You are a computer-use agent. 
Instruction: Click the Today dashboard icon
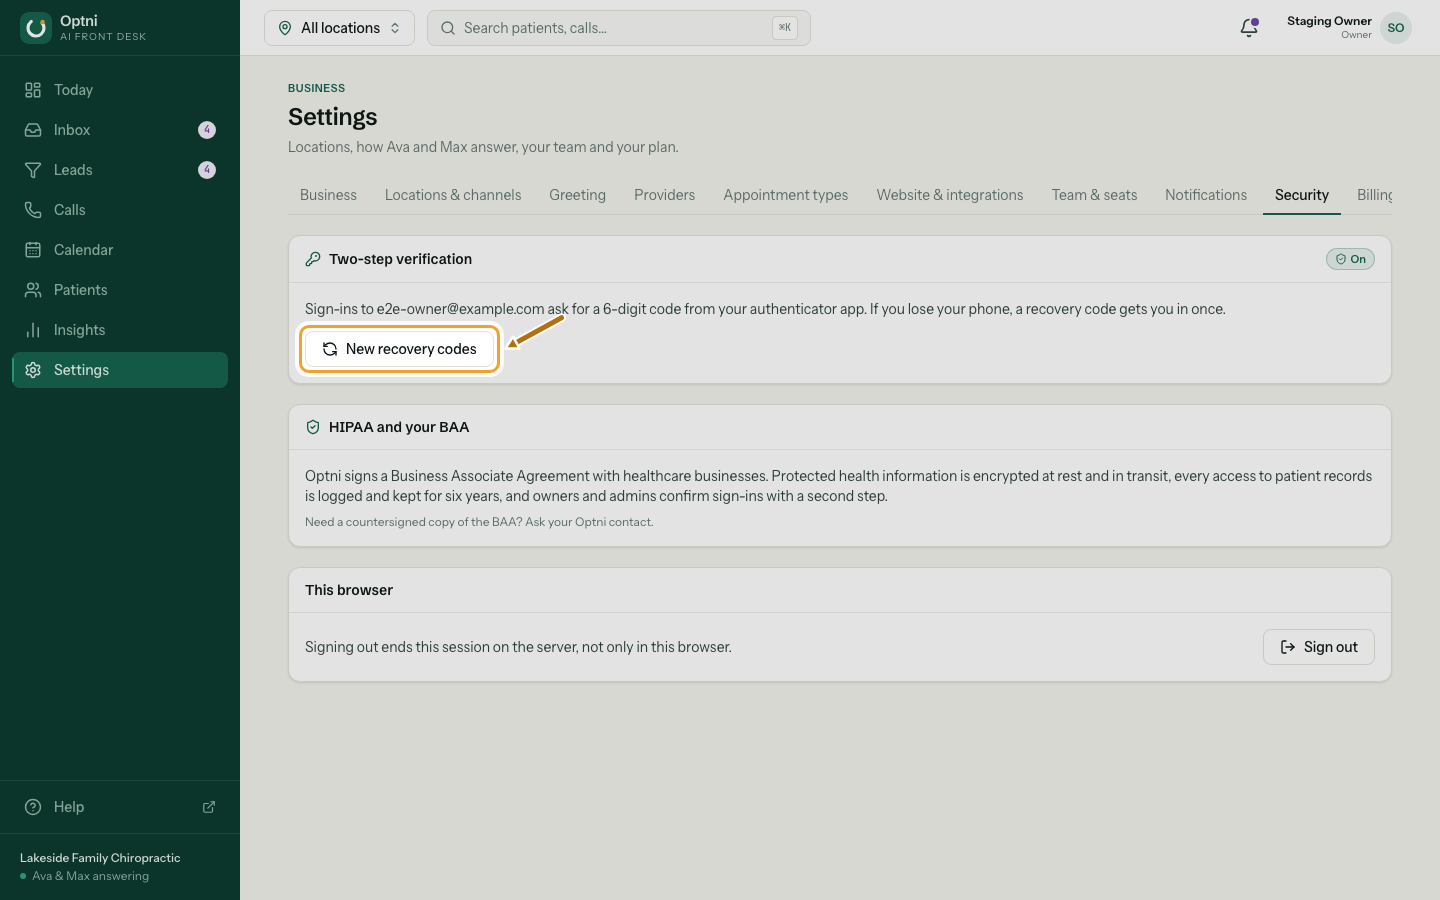click(33, 90)
